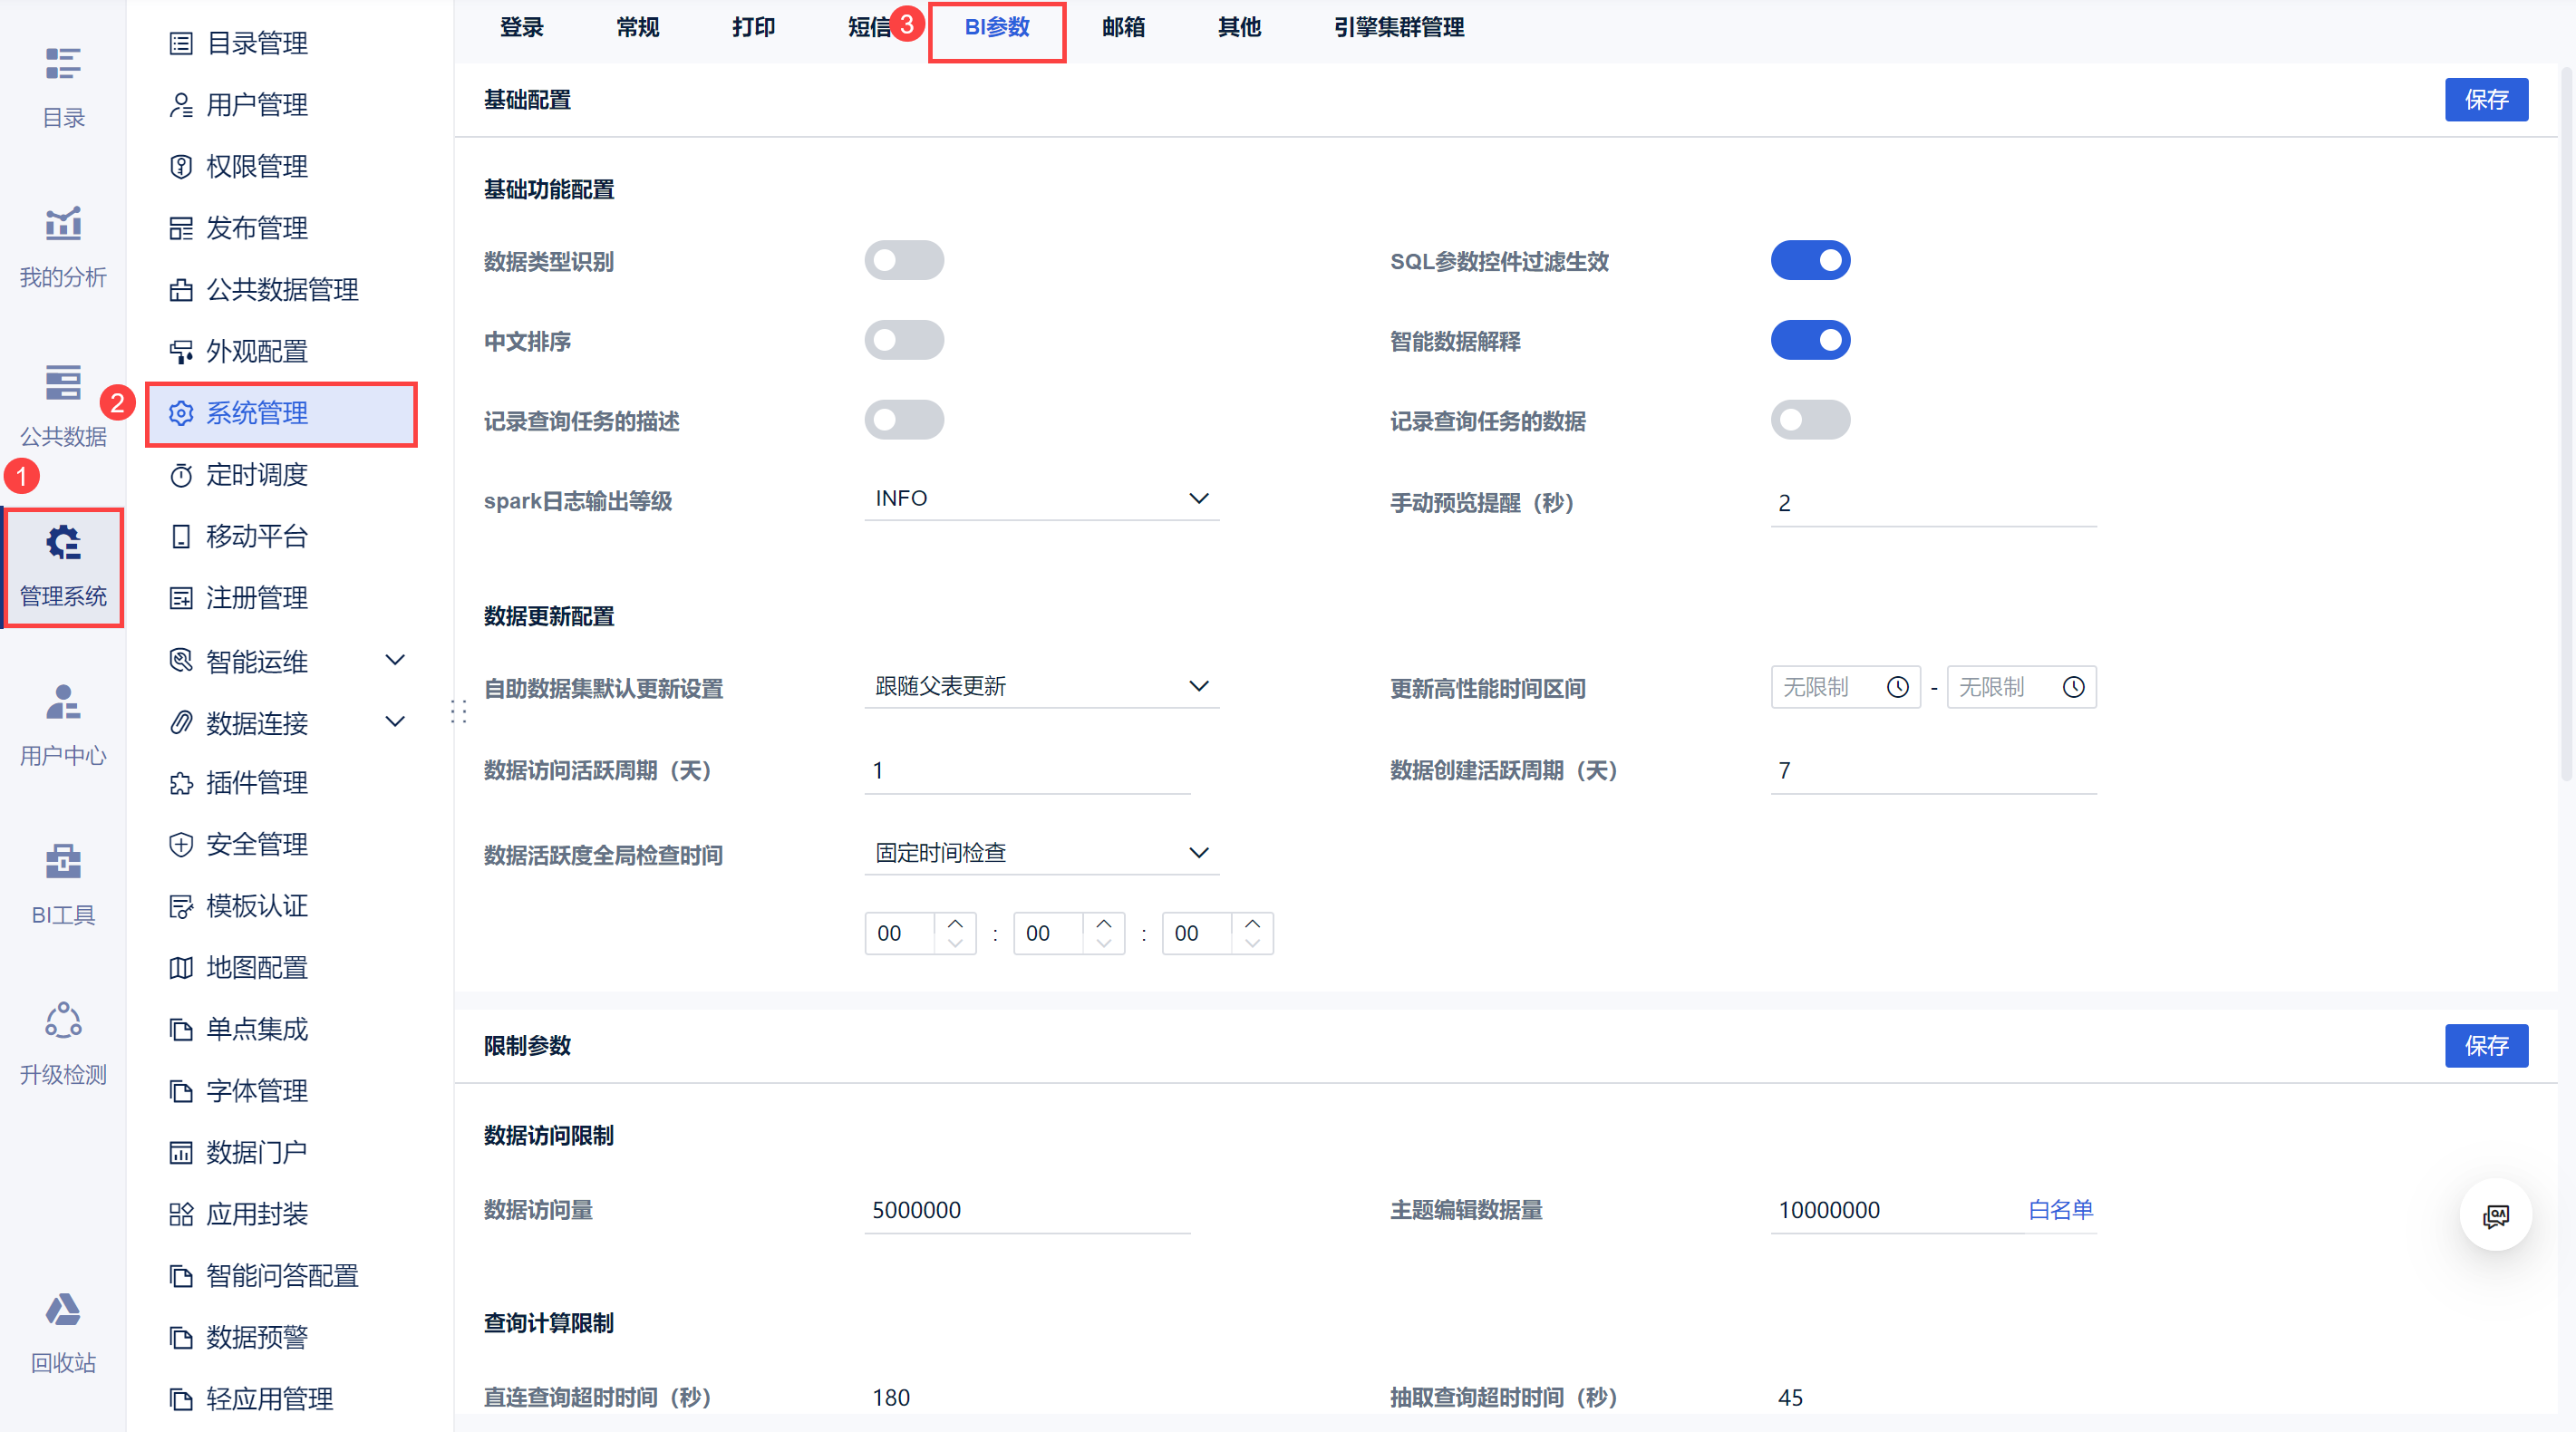The width and height of the screenshot is (2576, 1432).
Task: Turn on the 中文排序 switch
Action: pos(903,340)
